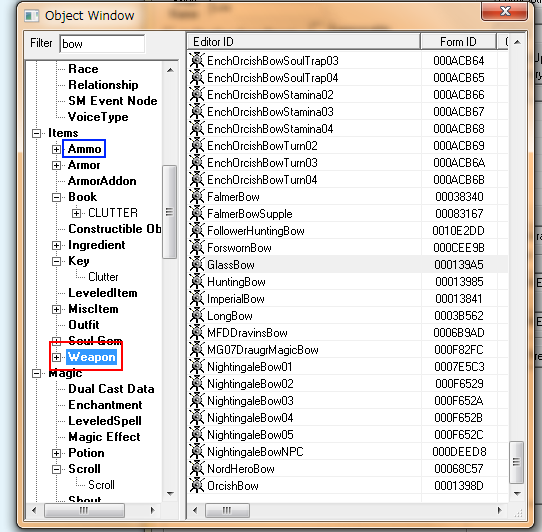Select the Relationship tree item
The height and width of the screenshot is (532, 542).
103,85
